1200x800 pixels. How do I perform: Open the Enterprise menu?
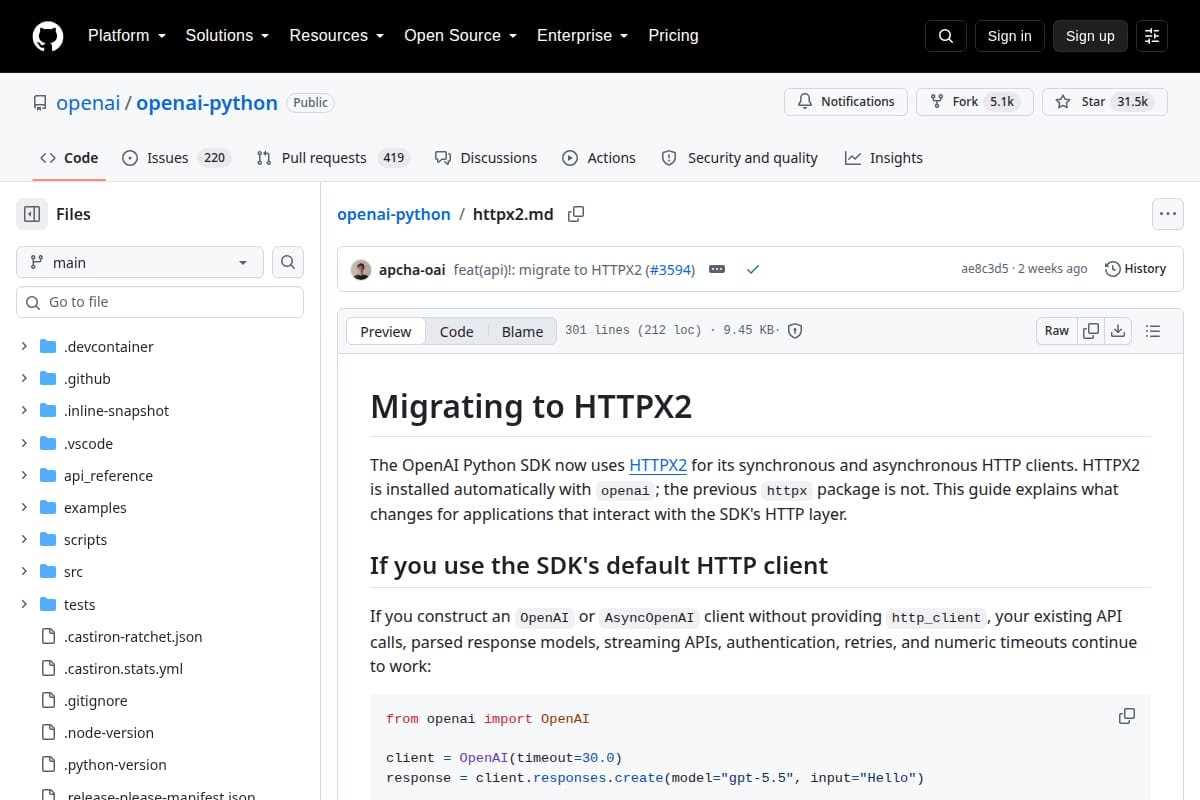(x=582, y=36)
